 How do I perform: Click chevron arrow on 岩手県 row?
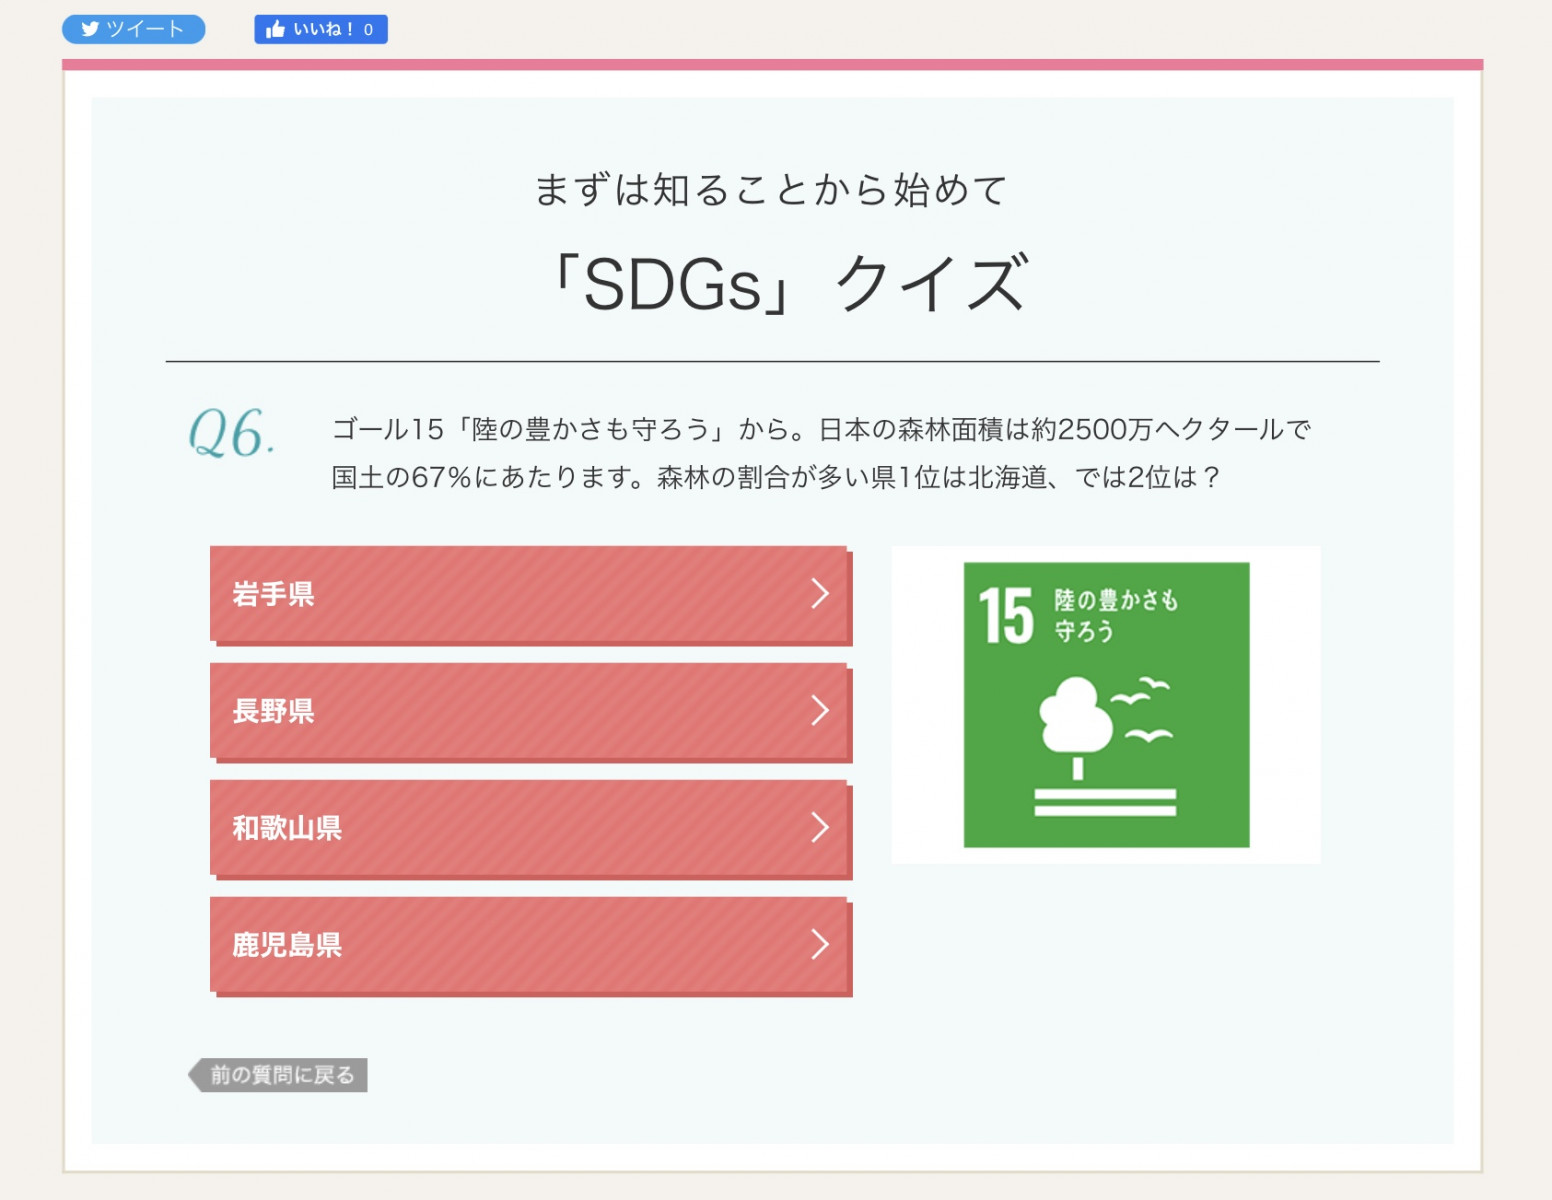point(820,594)
